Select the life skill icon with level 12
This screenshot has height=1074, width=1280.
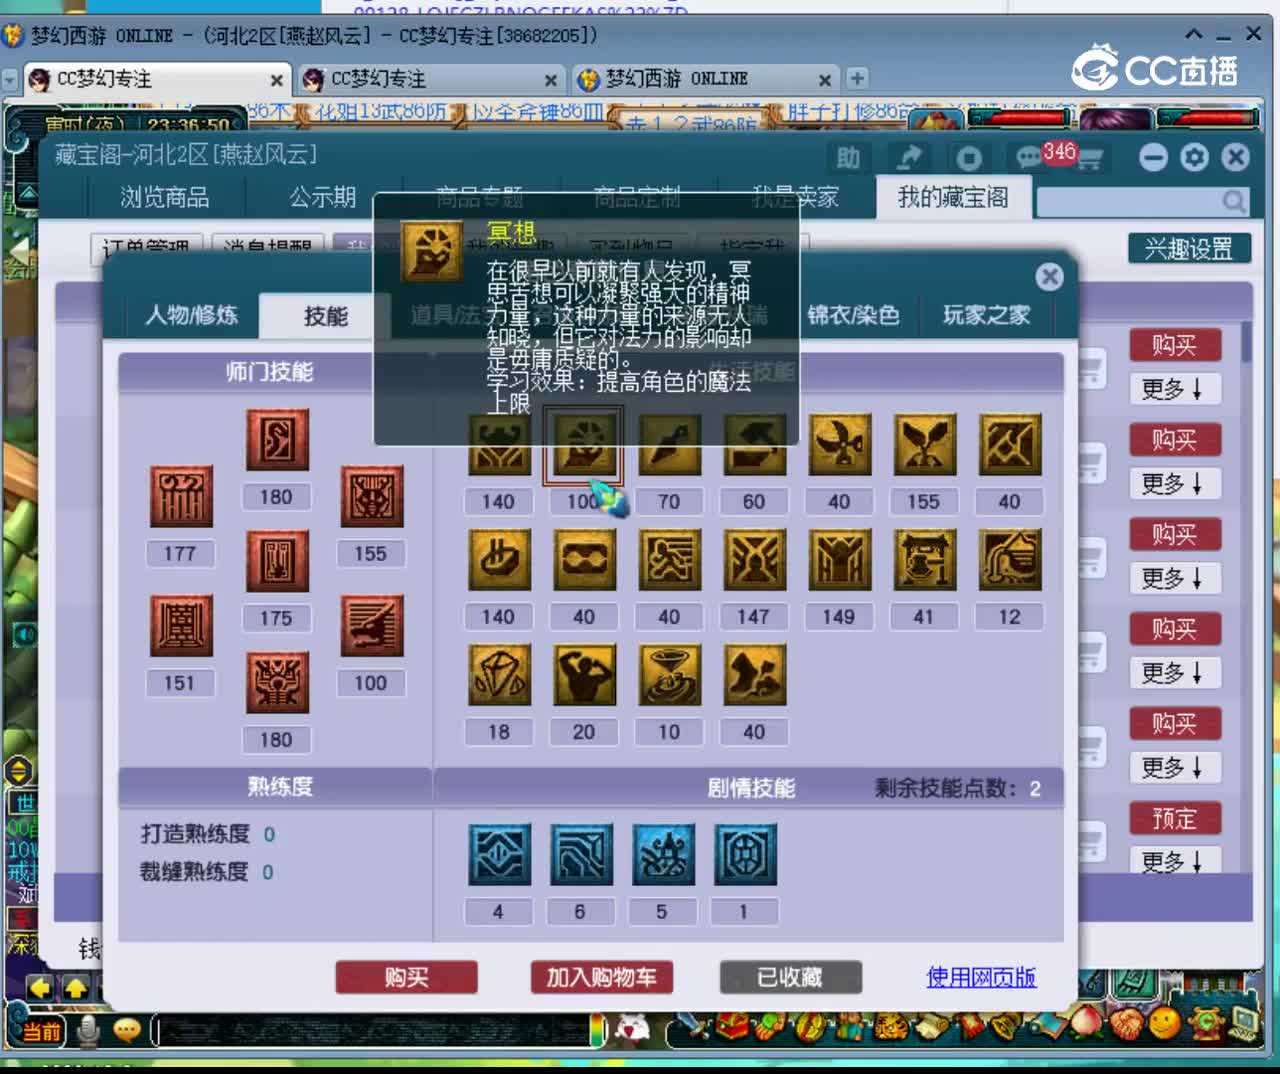click(x=1009, y=560)
